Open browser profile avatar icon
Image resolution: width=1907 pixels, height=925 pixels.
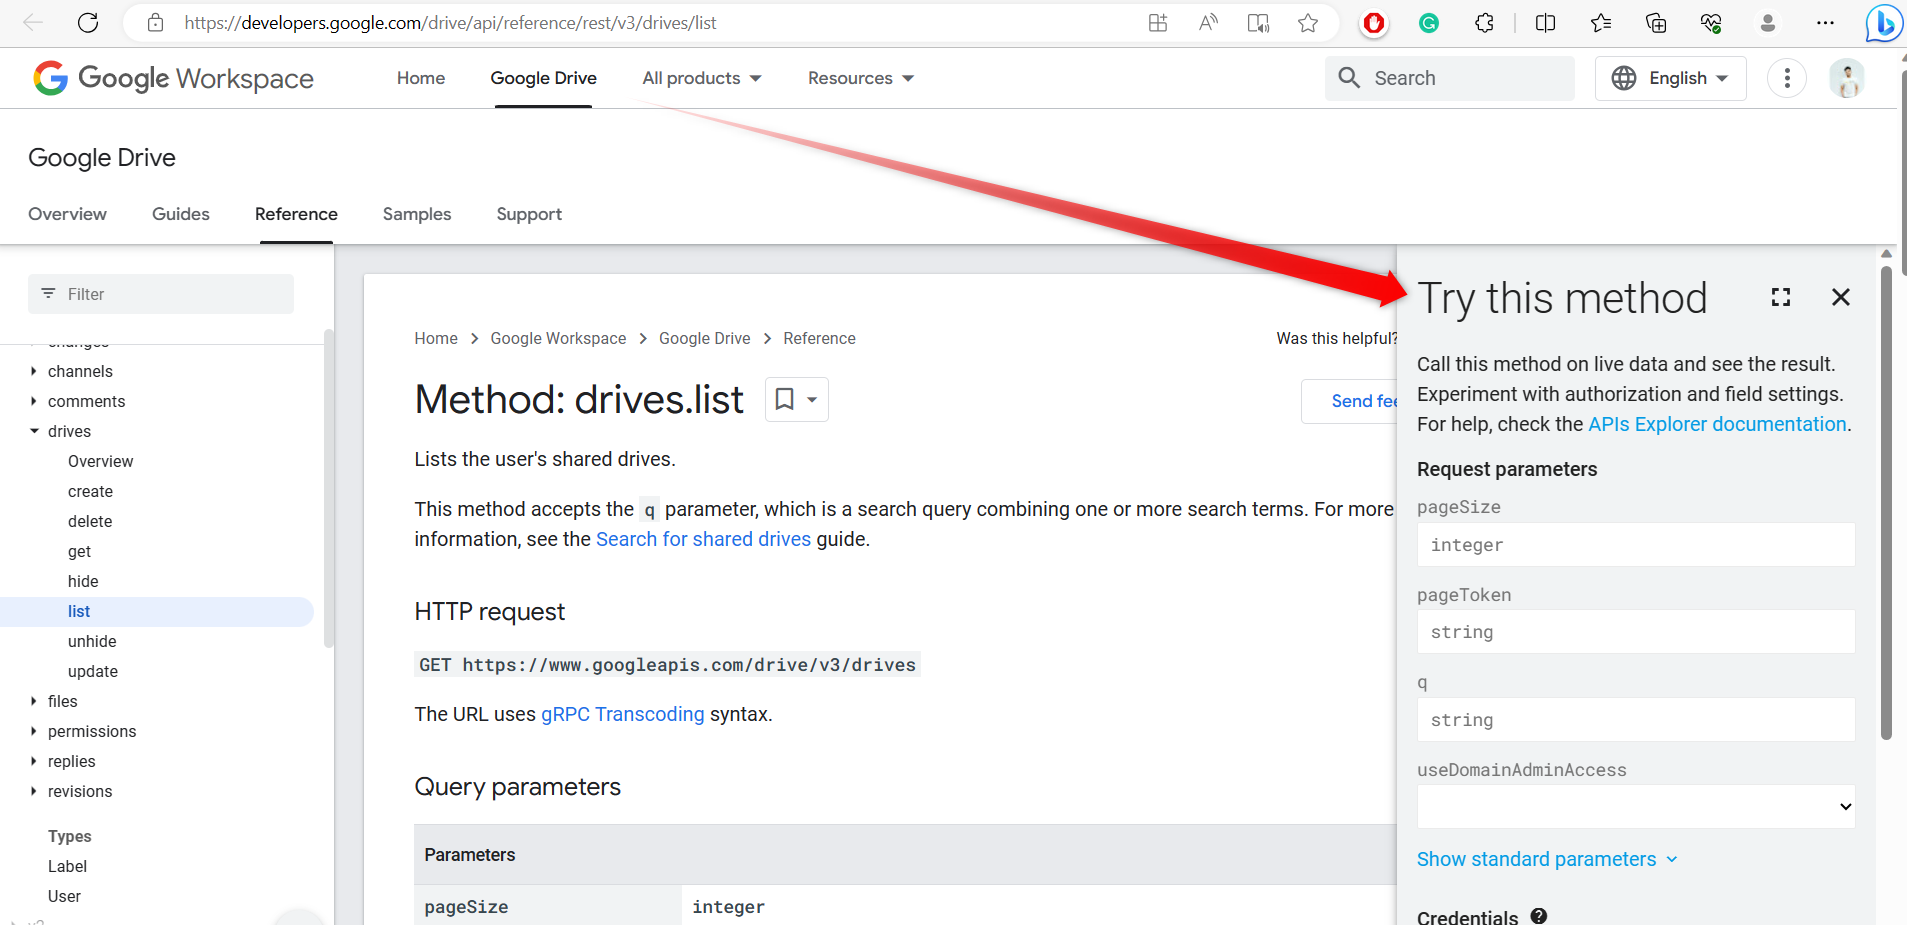pyautogui.click(x=1768, y=23)
